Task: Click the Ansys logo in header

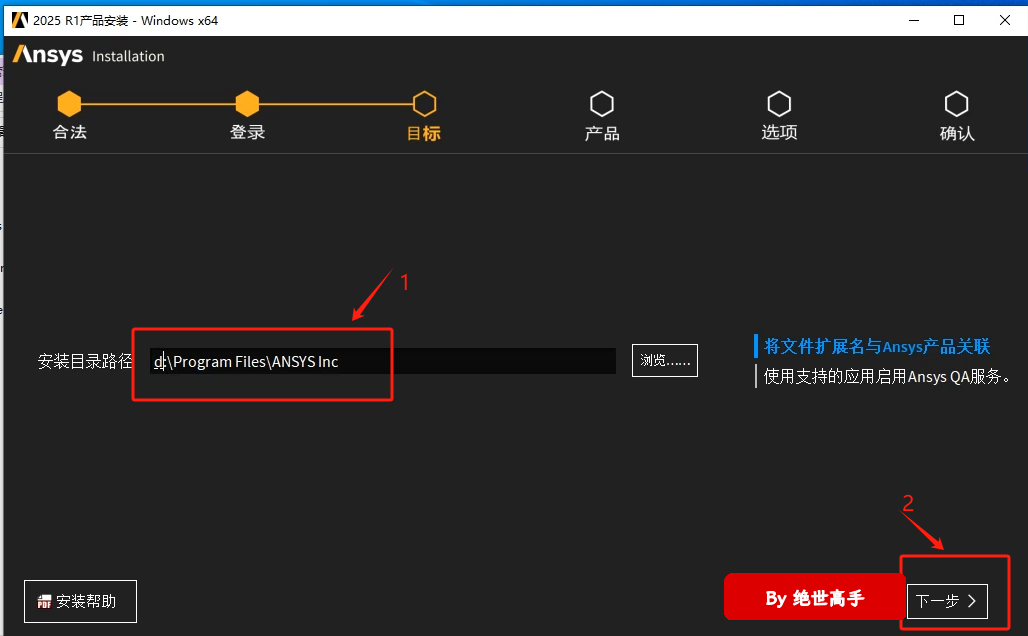Action: tap(48, 55)
